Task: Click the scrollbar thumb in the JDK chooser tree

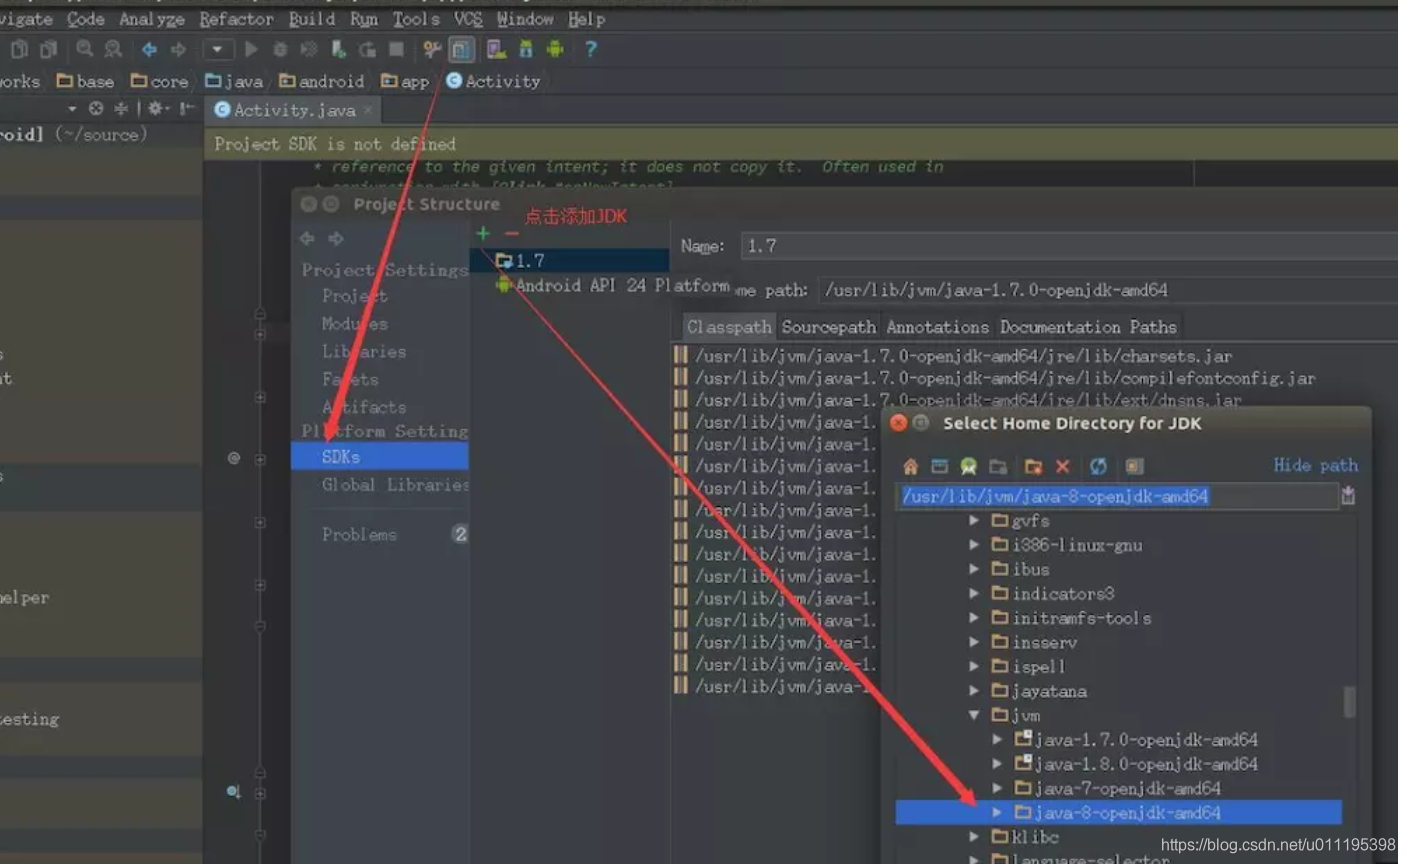Action: pos(1349,701)
